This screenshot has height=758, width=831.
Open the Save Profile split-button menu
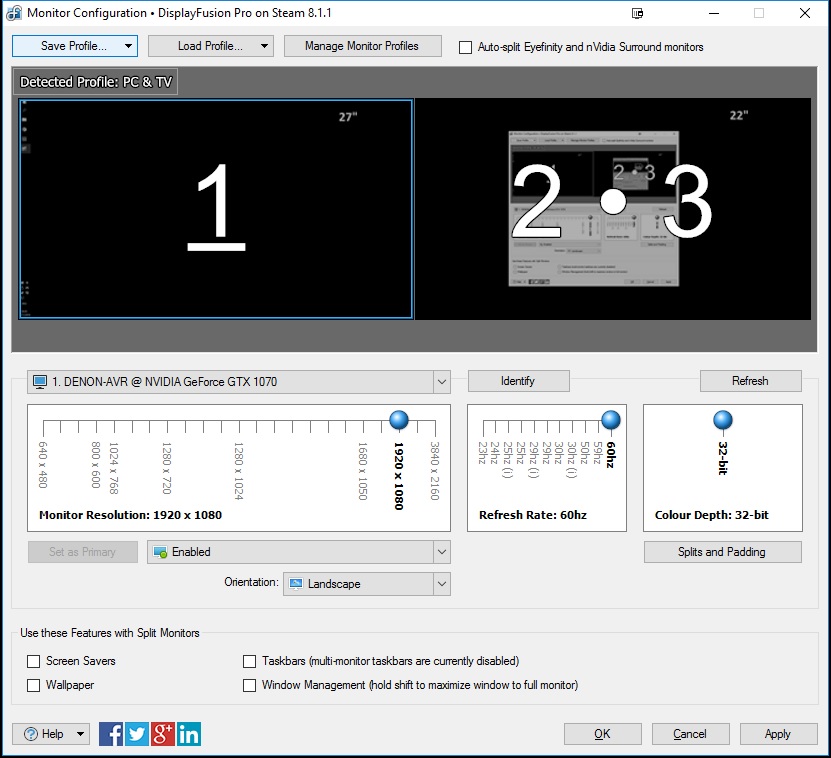coord(127,46)
